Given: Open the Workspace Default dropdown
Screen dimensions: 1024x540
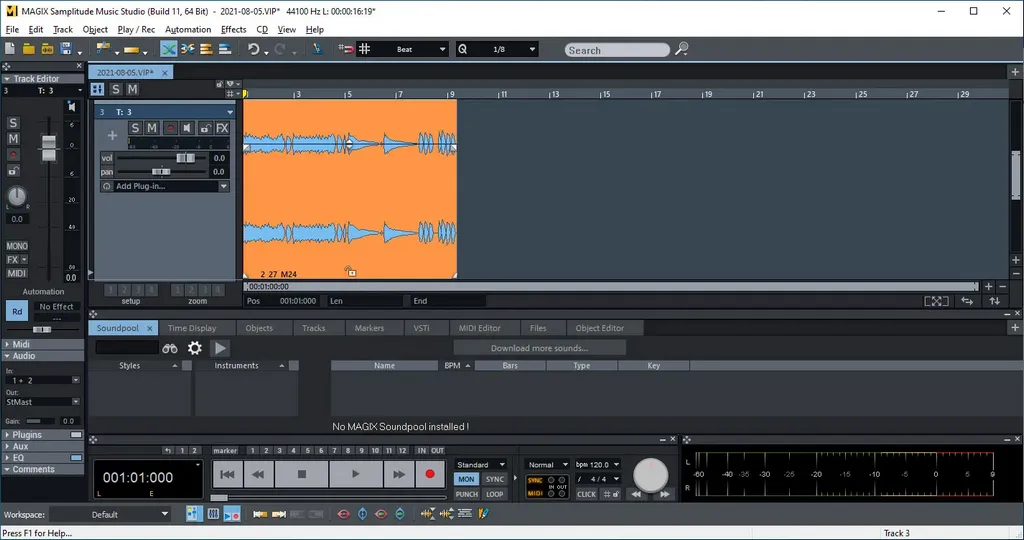Looking at the screenshot, I should click(x=110, y=515).
